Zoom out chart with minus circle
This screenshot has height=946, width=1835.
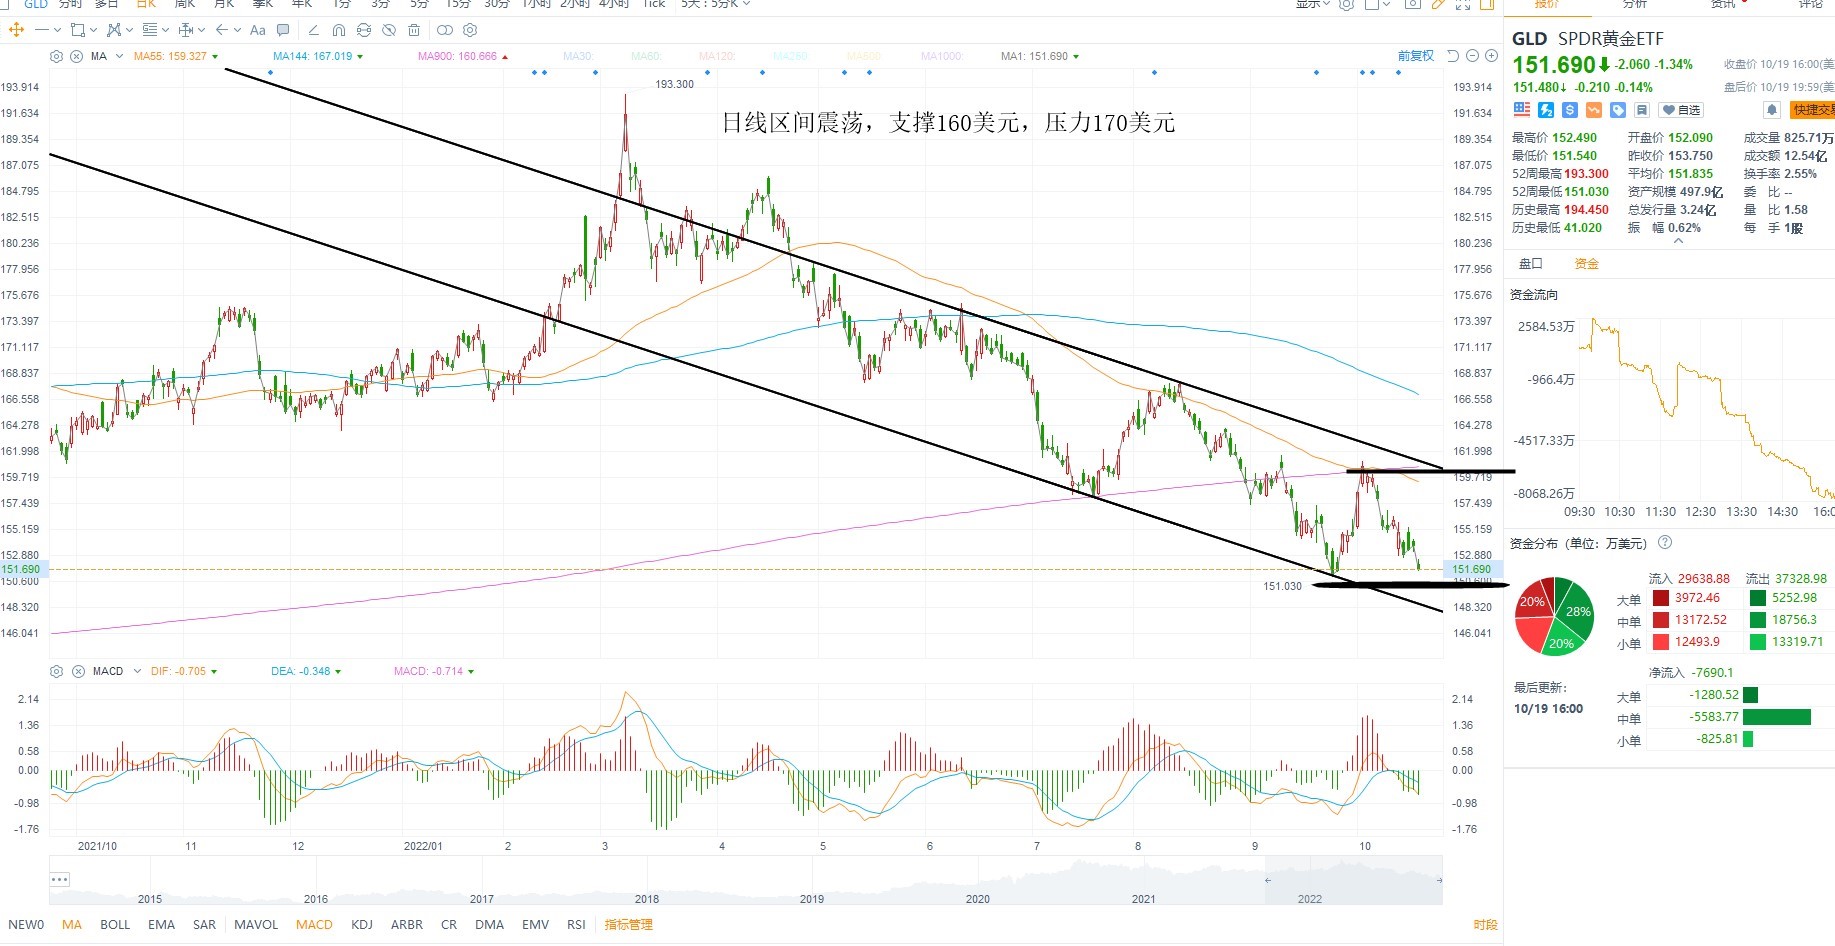click(1472, 56)
